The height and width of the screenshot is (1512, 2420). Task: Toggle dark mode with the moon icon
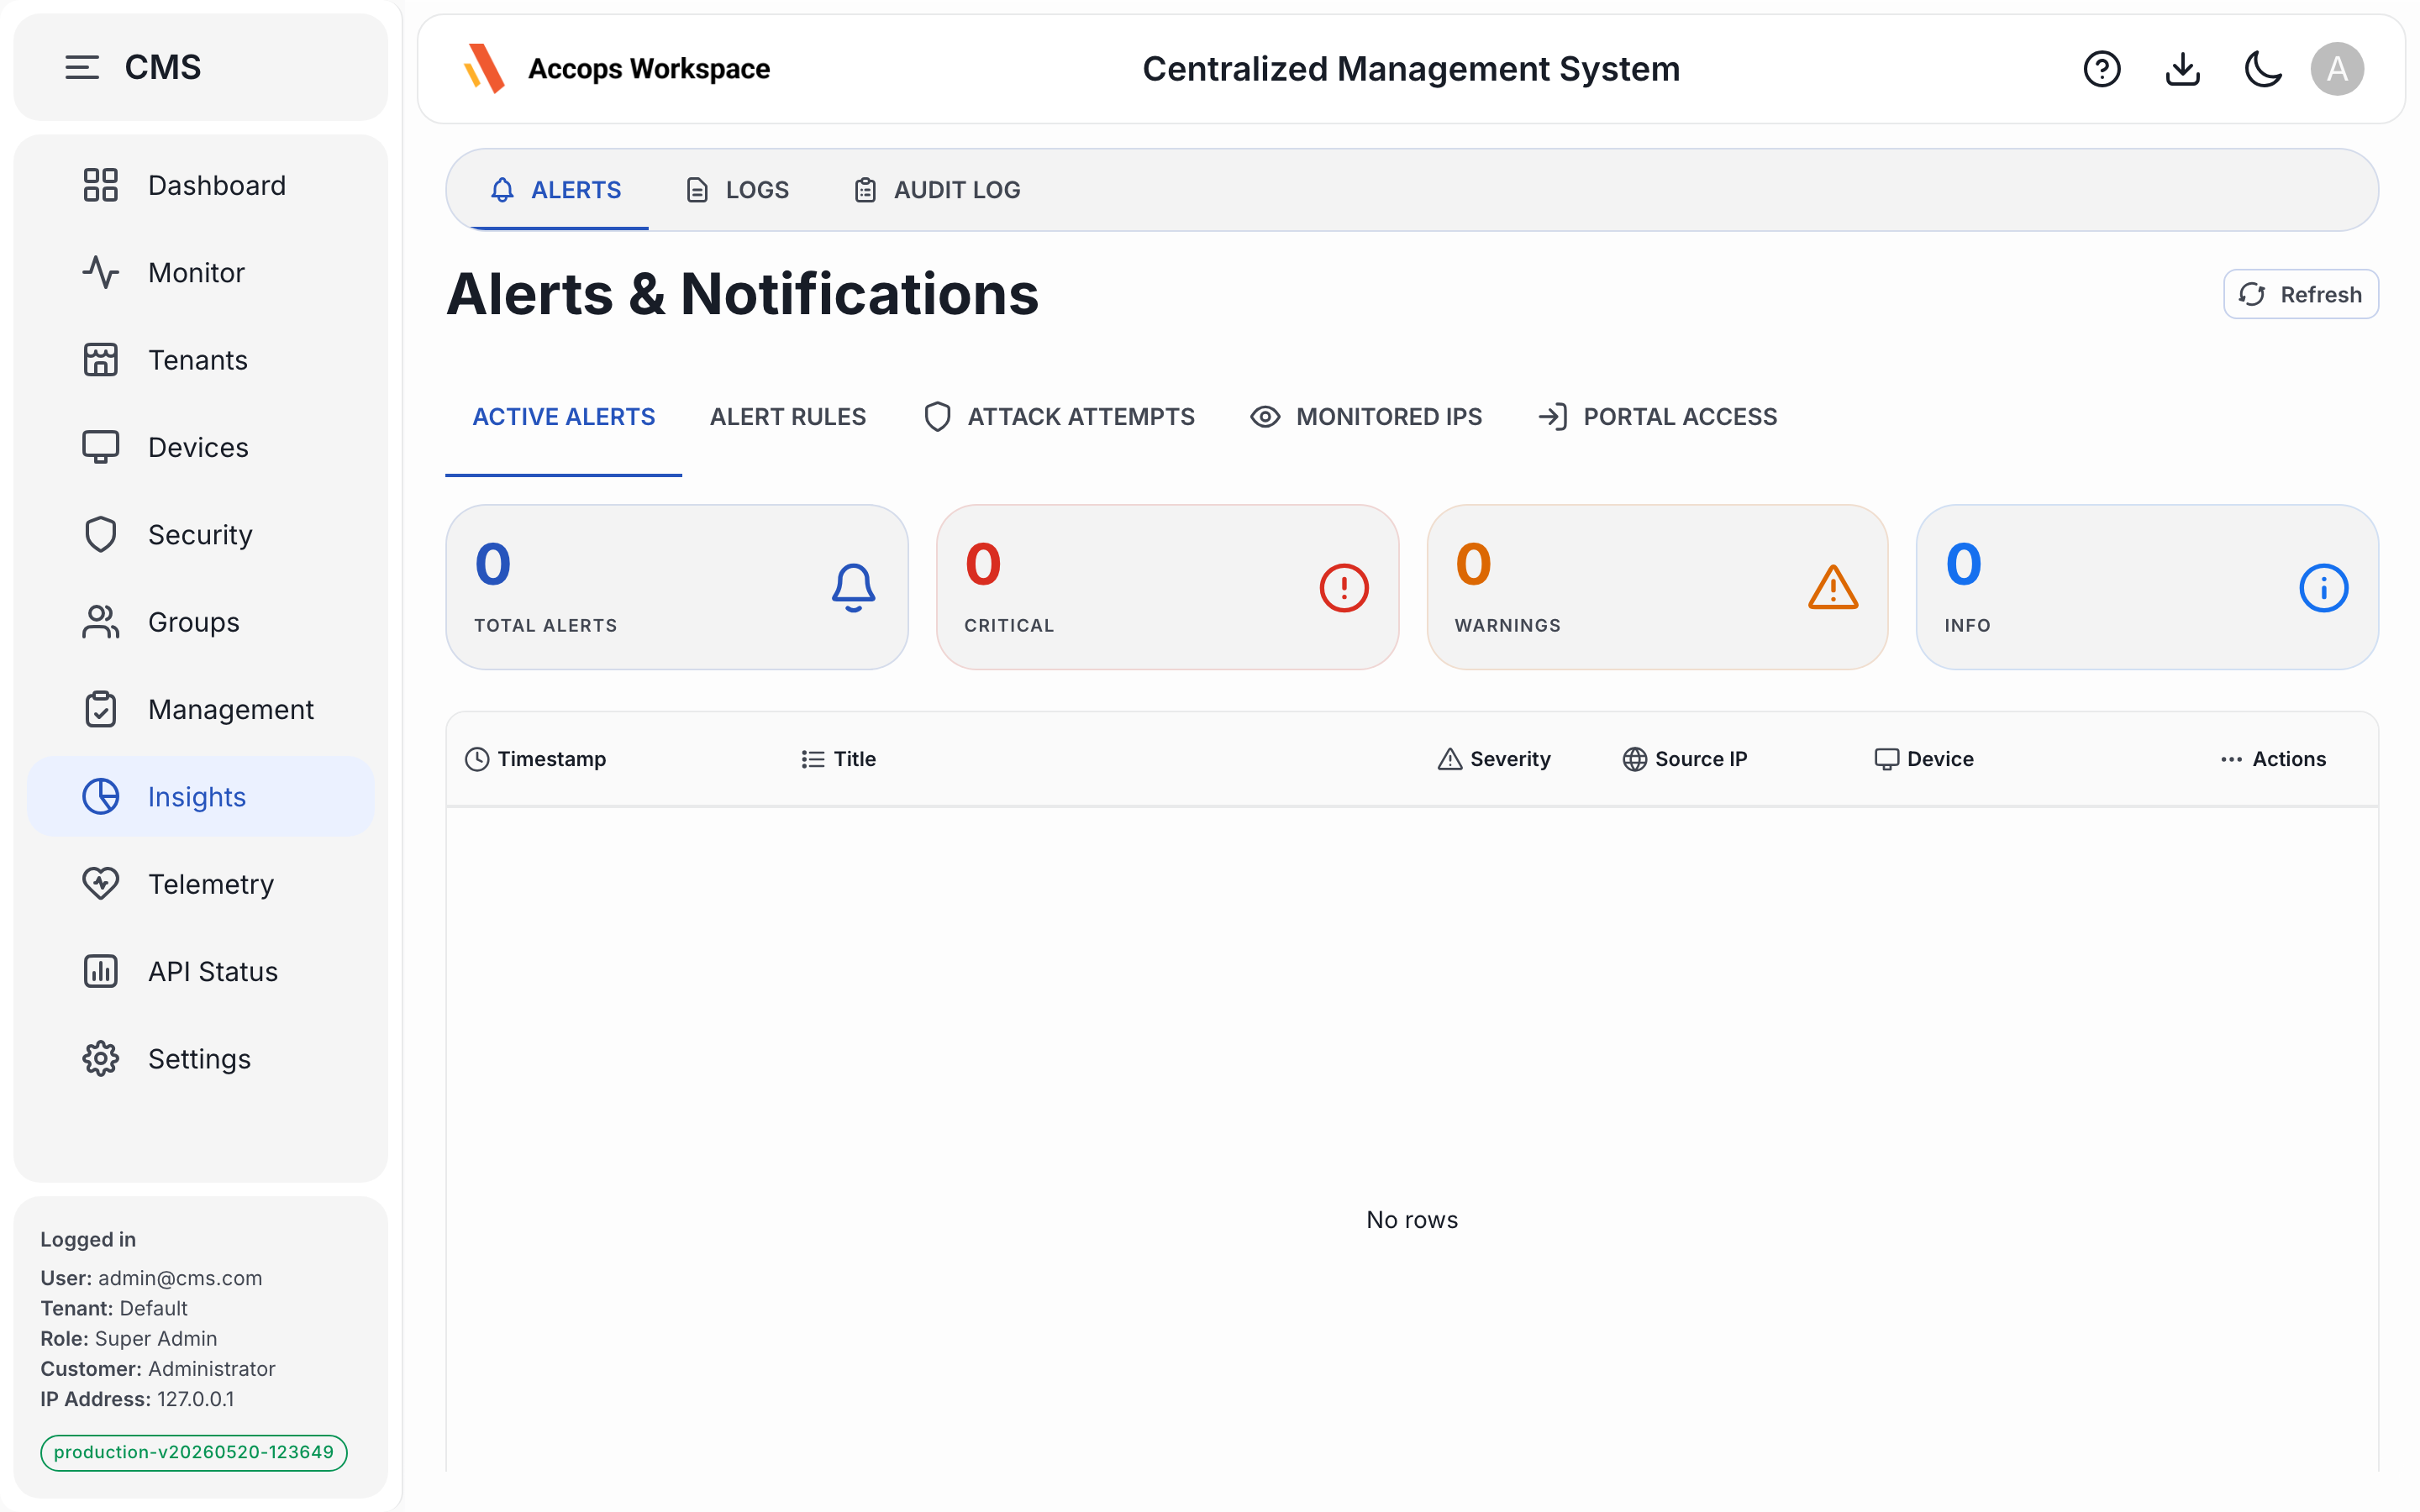pos(2263,69)
